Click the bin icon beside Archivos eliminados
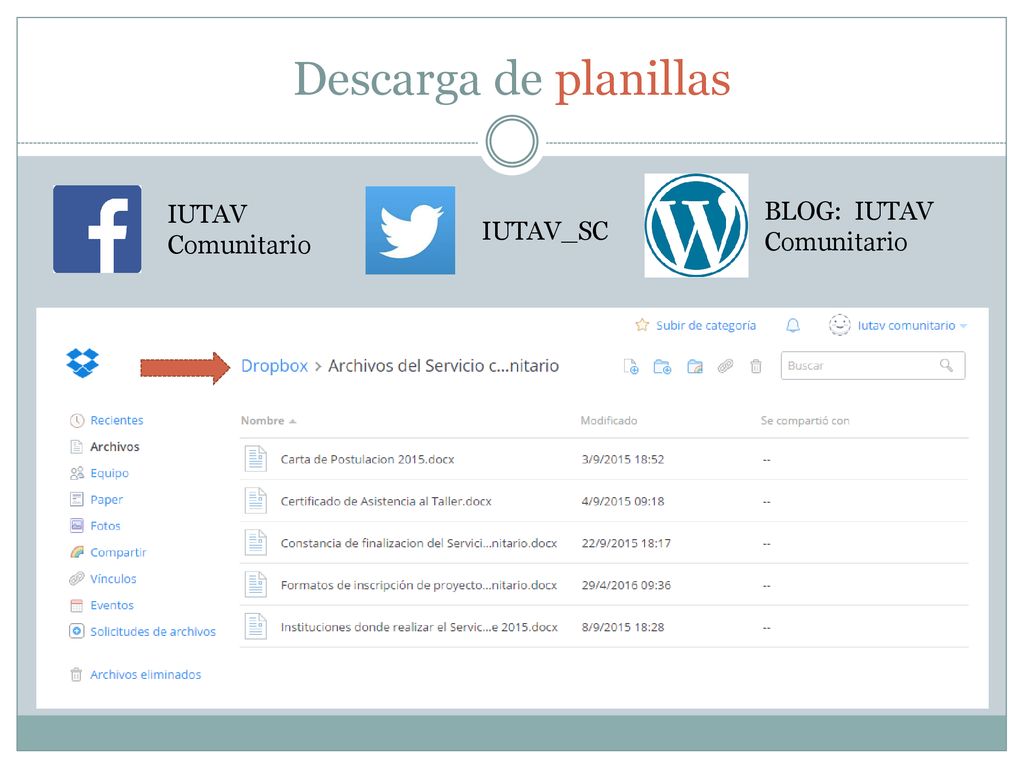The width and height of the screenshot is (1024, 768). 76,675
